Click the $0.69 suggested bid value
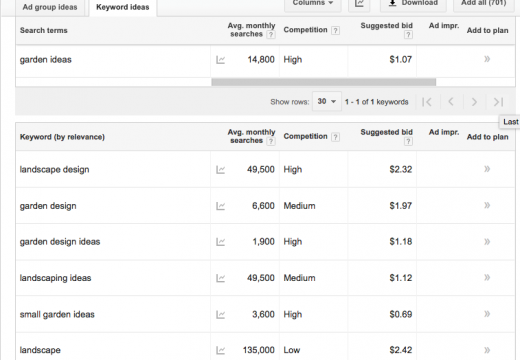 (x=401, y=314)
